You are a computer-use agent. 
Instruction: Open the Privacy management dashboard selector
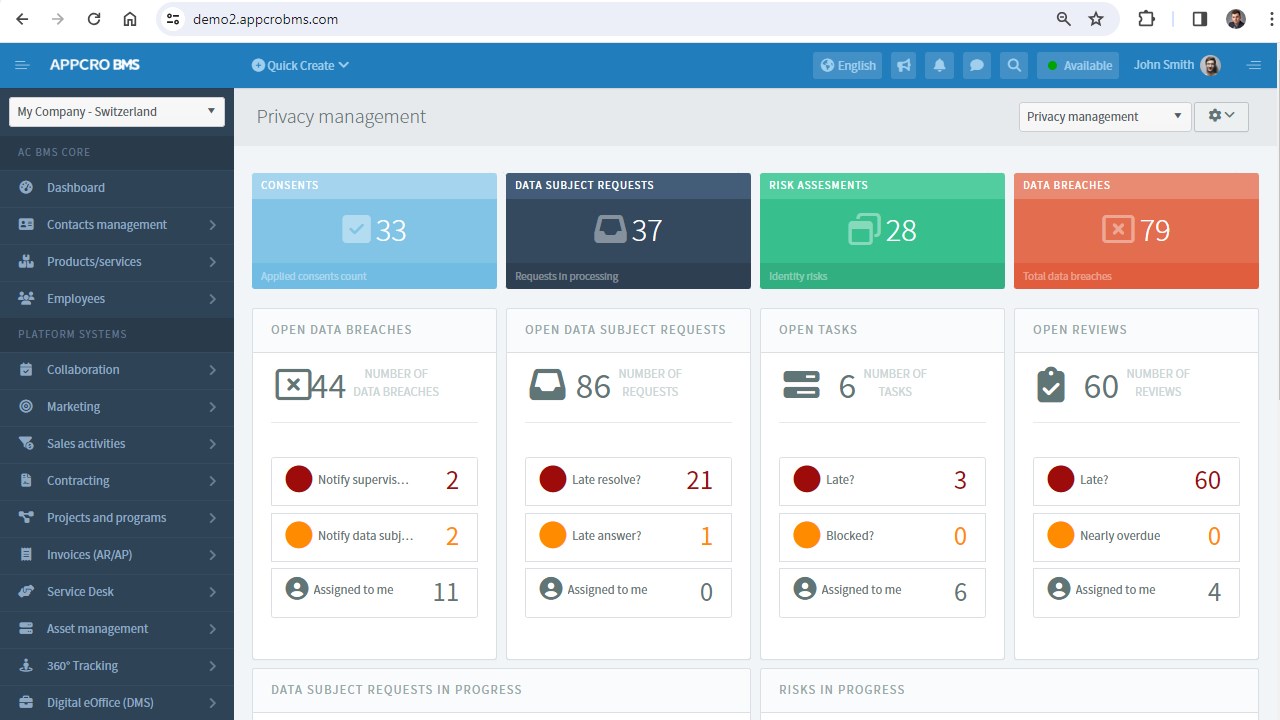pyautogui.click(x=1105, y=116)
